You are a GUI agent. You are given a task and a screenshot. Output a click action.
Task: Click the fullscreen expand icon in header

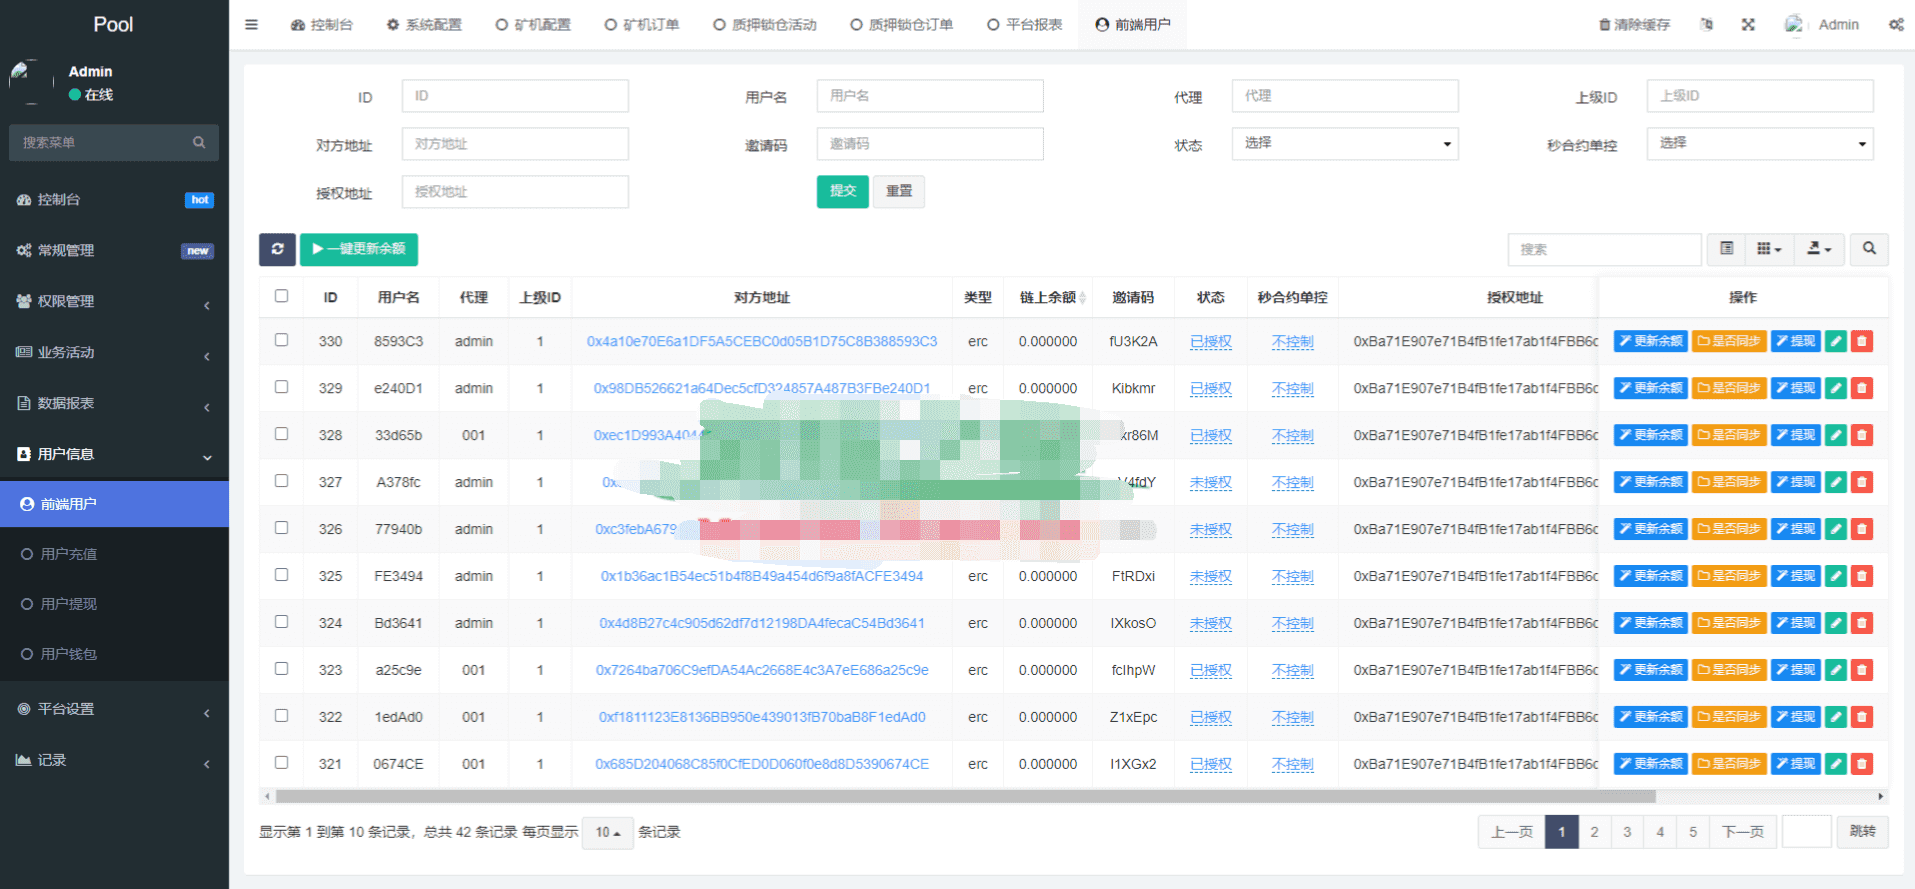pyautogui.click(x=1748, y=25)
